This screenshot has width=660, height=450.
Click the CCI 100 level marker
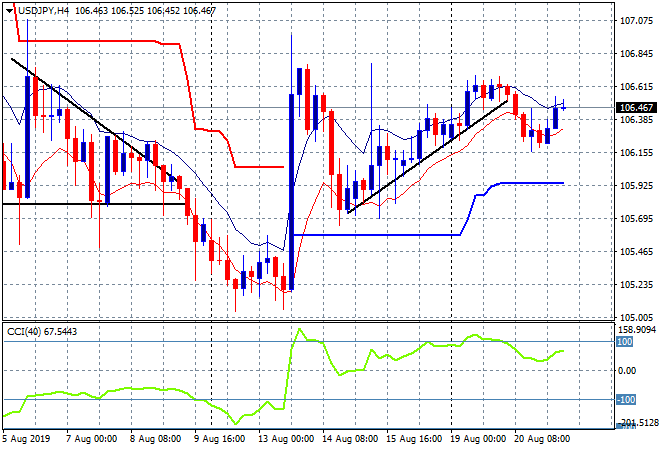(x=624, y=341)
